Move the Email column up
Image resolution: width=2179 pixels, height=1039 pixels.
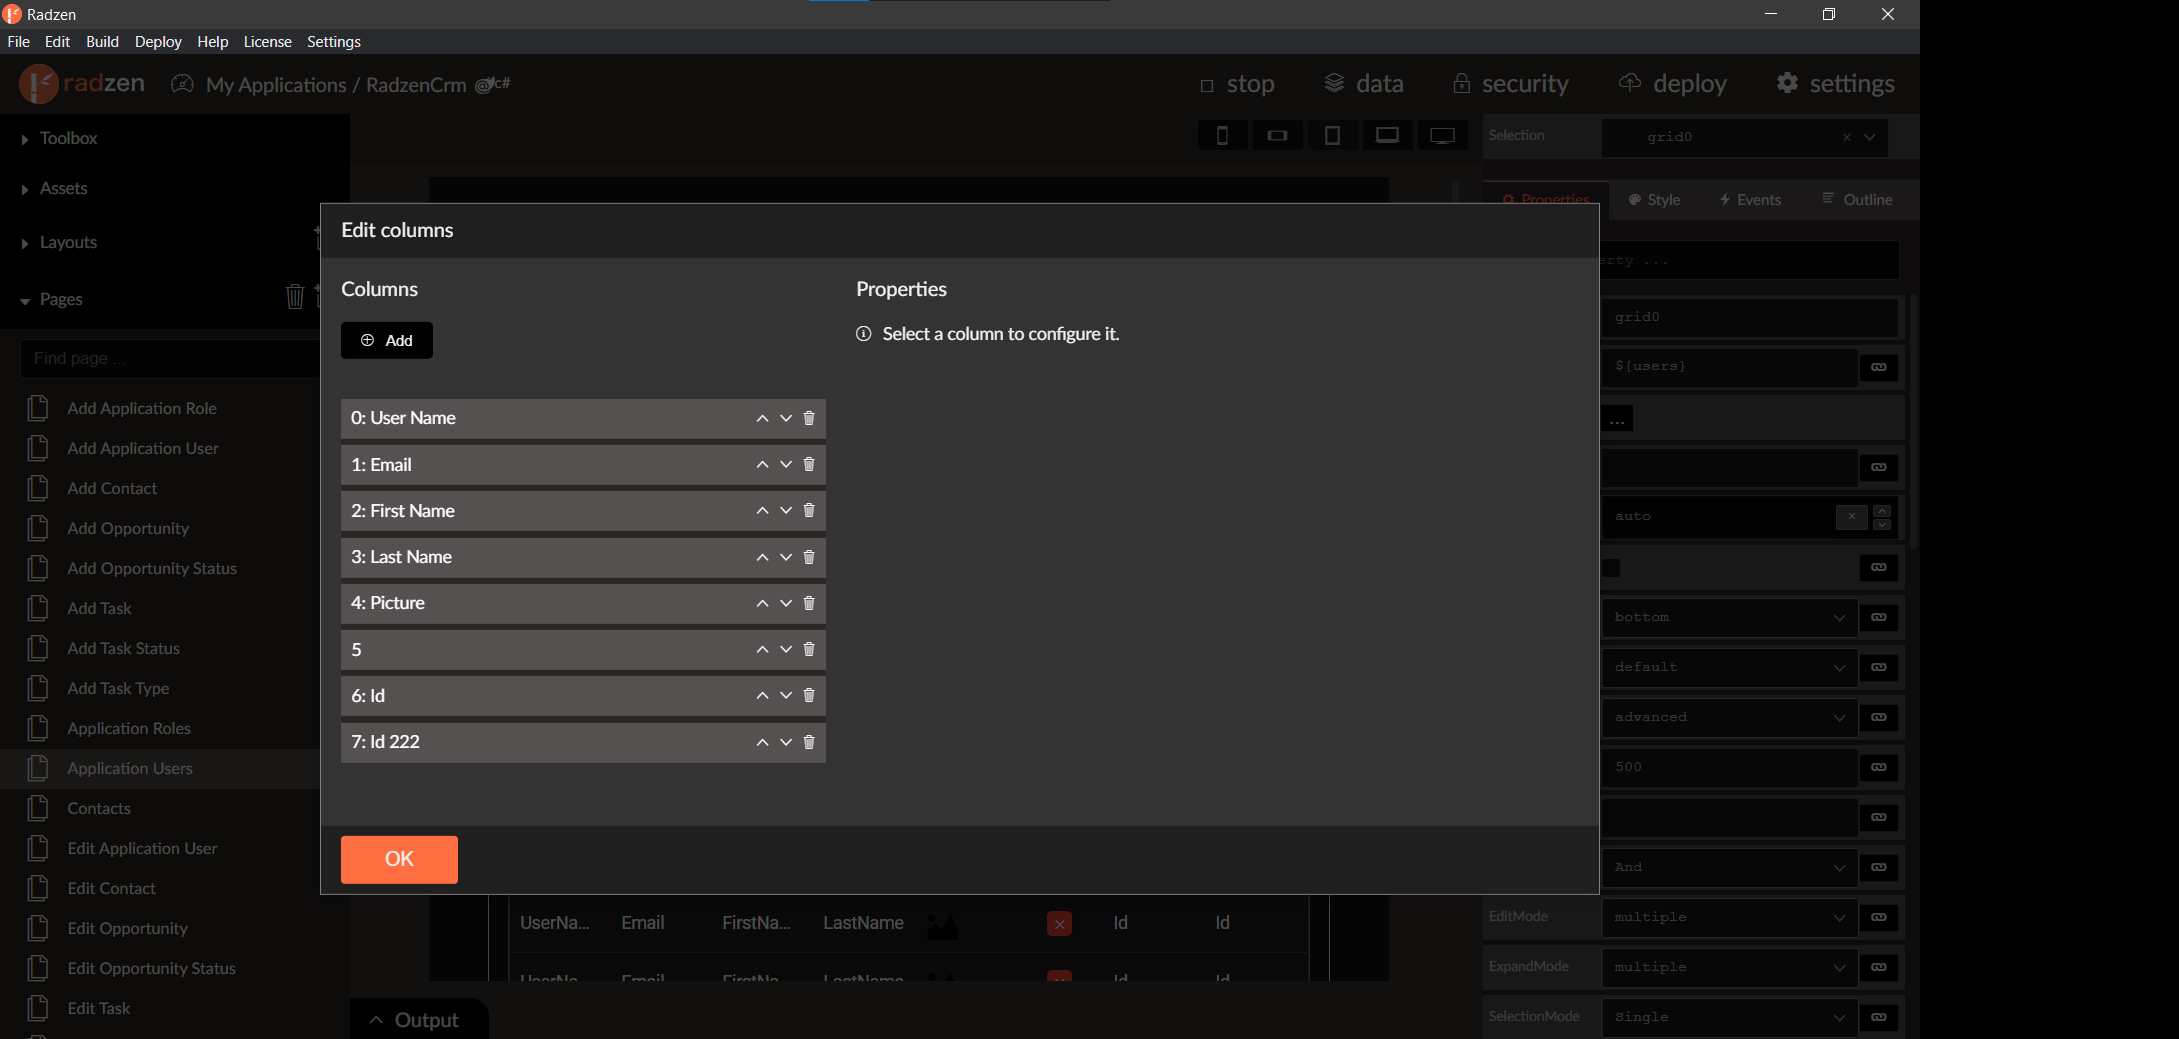coord(761,464)
